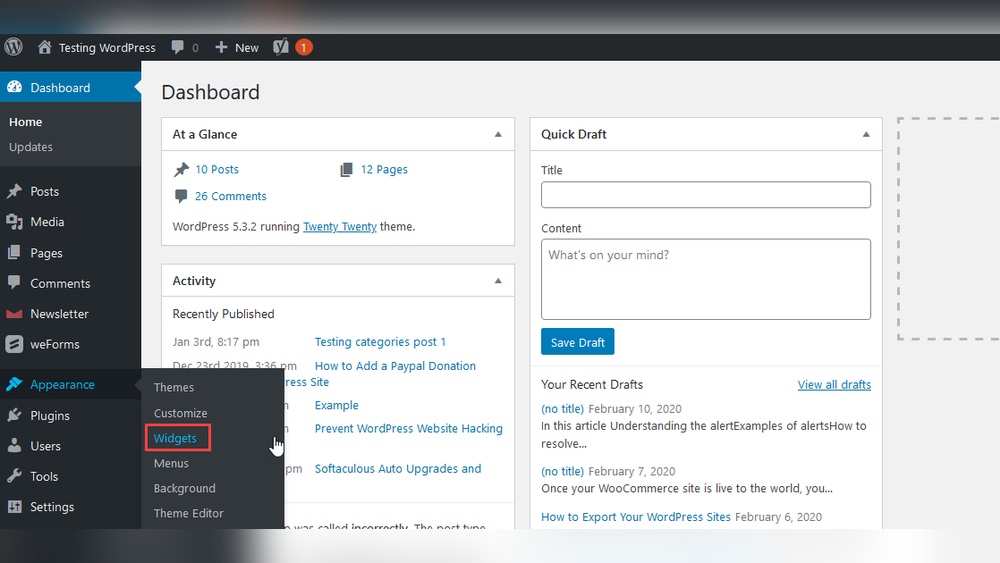Click the bubble icon next to 26 Comments
Viewport: 1000px width, 563px height.
coord(181,196)
